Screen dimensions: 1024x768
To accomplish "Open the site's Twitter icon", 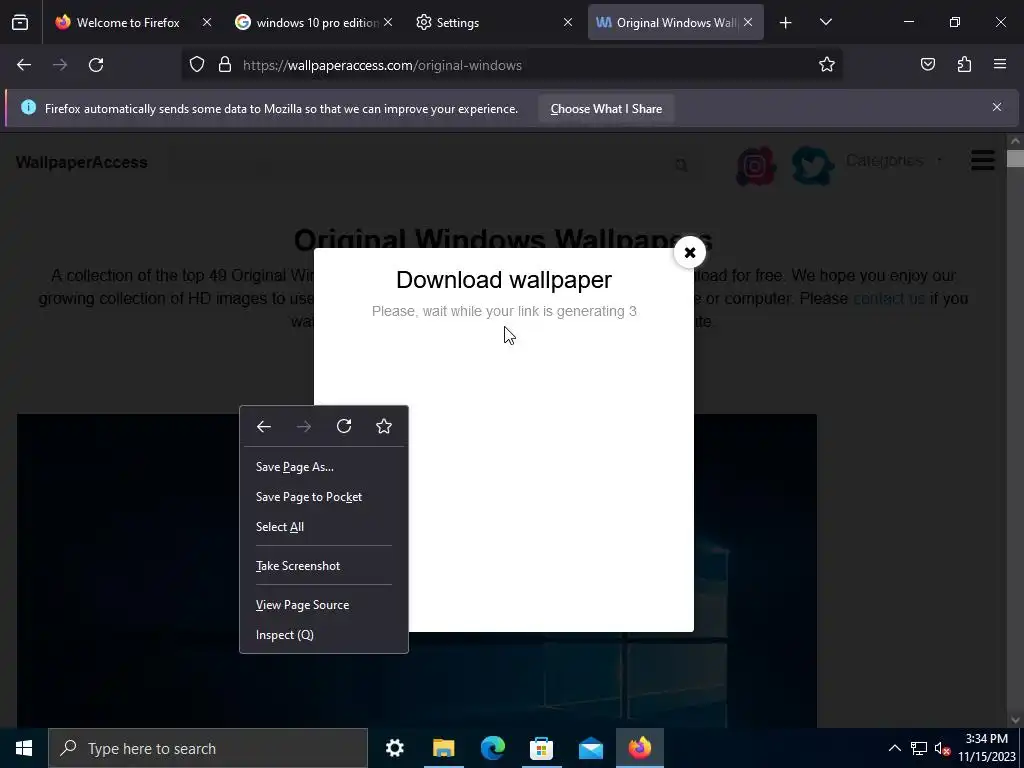I will (812, 166).
